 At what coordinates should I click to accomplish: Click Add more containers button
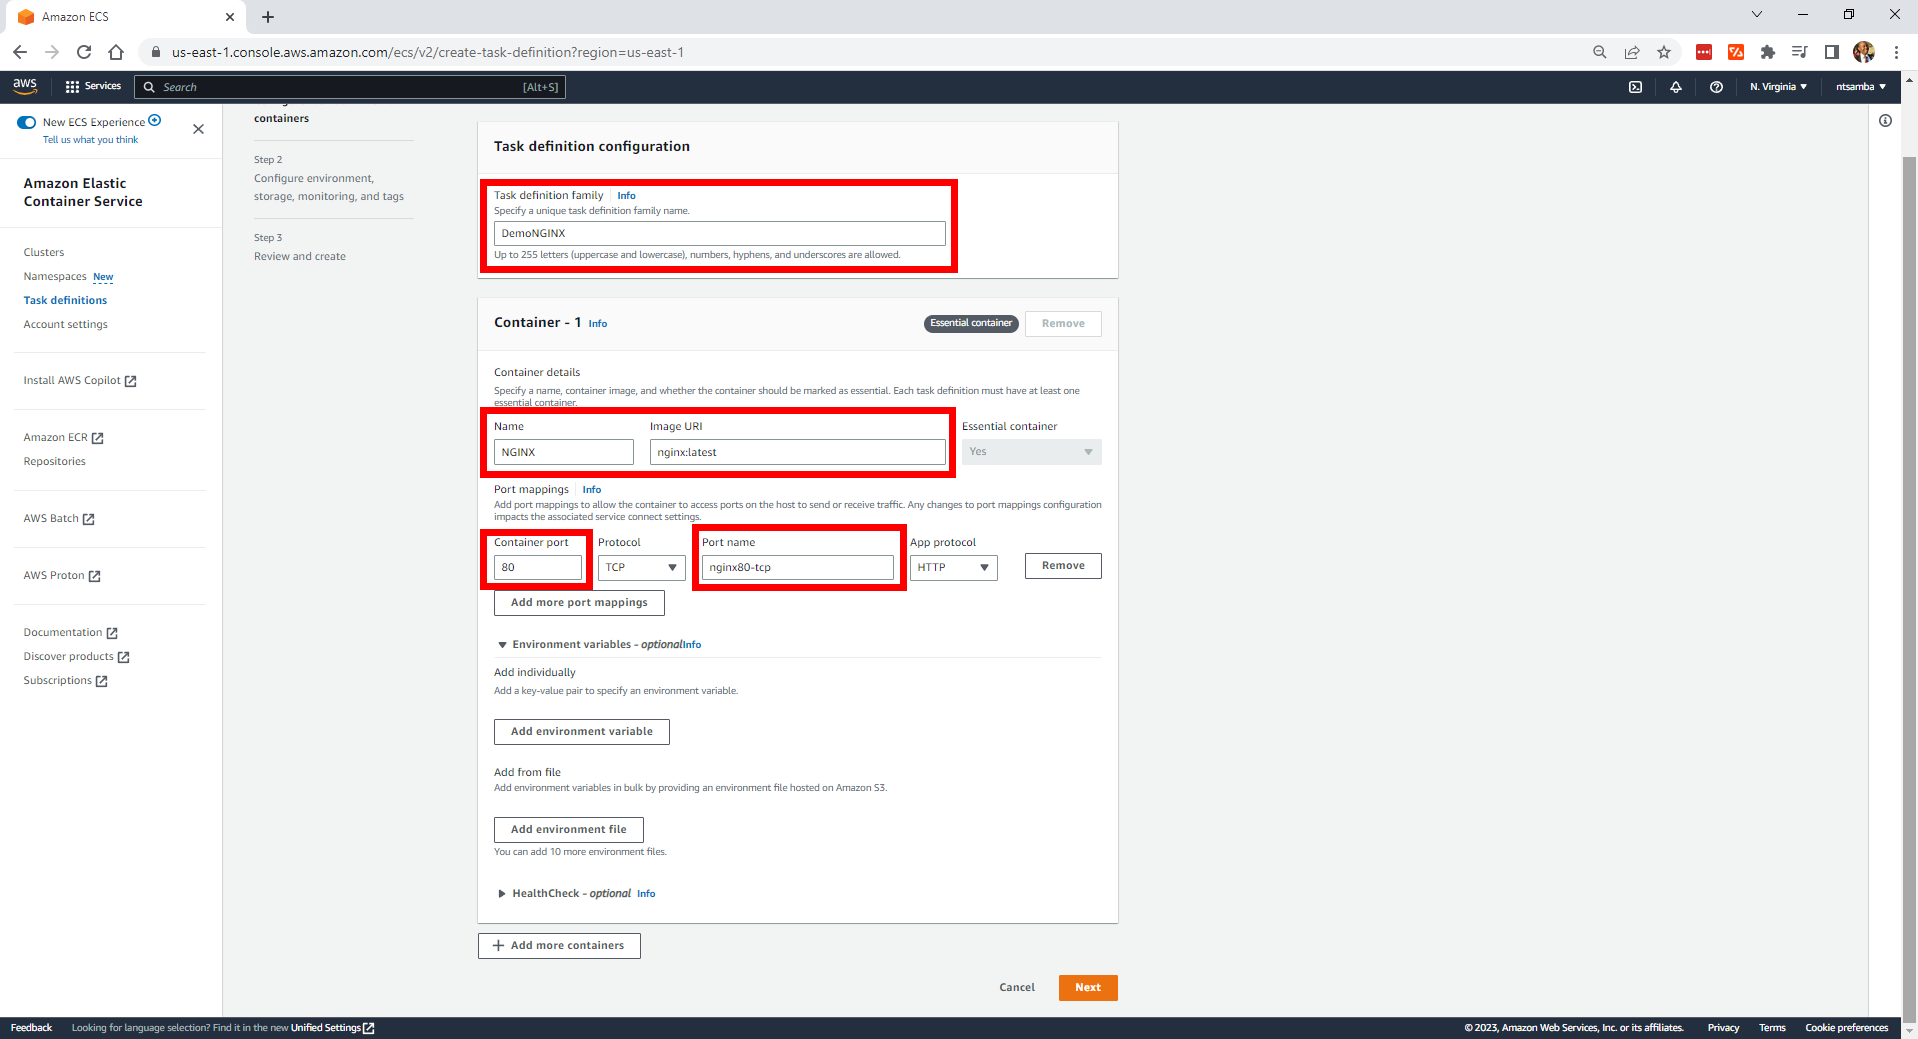click(559, 946)
